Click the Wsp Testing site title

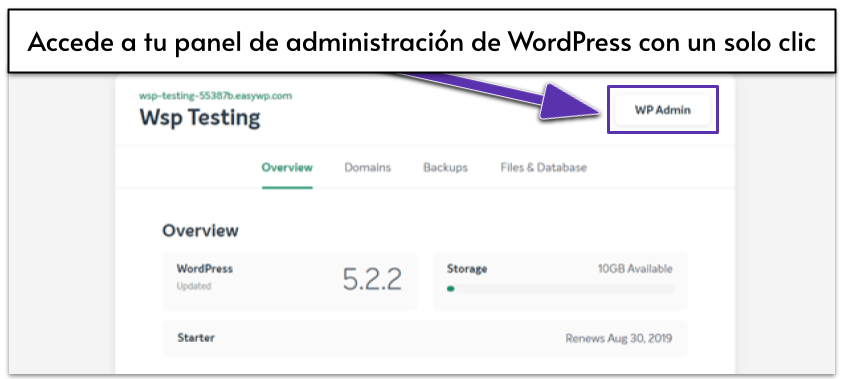click(200, 117)
